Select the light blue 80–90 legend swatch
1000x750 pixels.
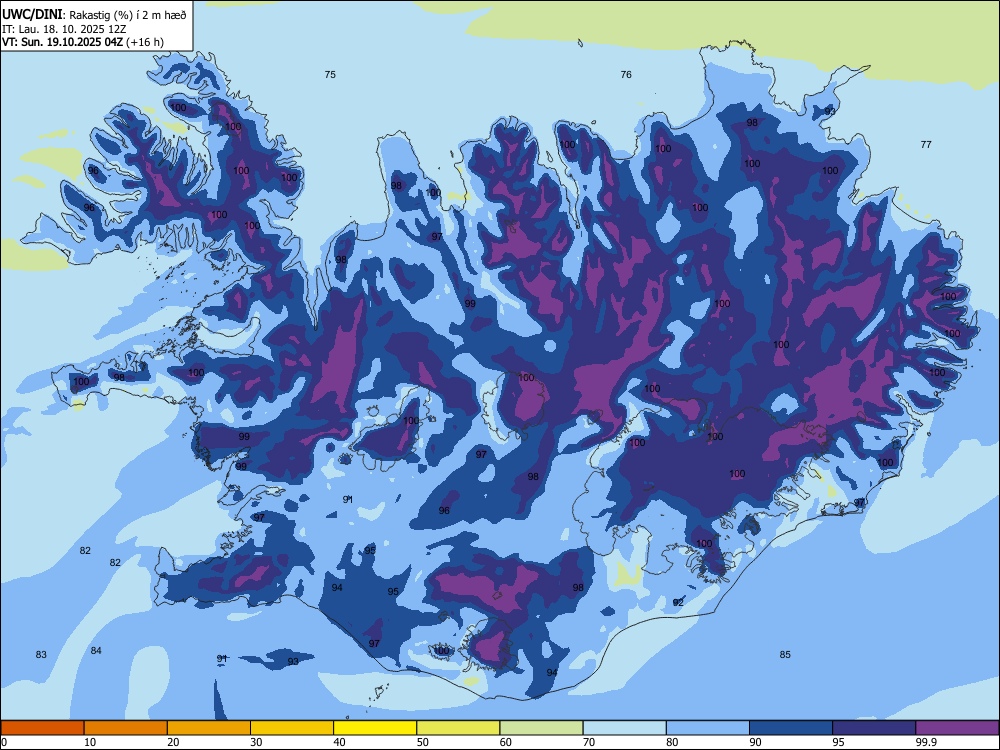point(708,728)
